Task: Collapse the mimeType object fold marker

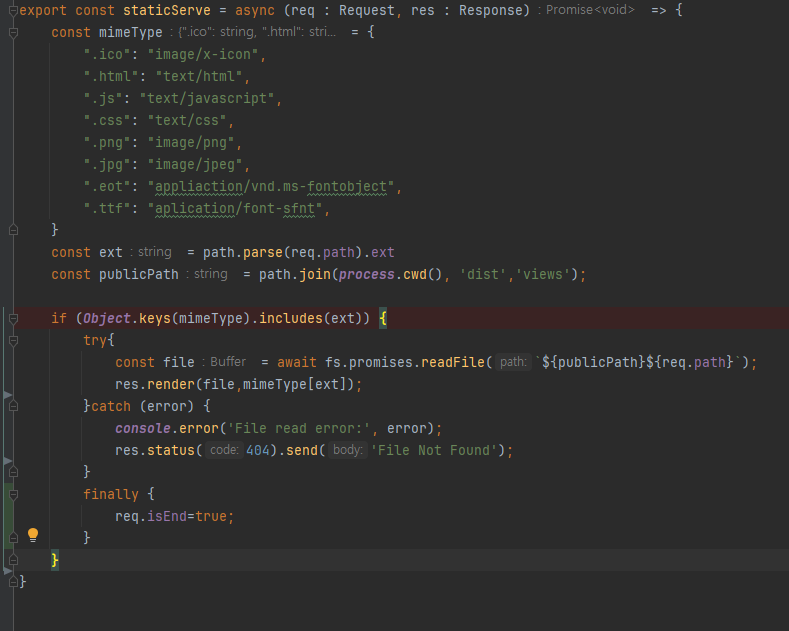Action: coord(14,33)
